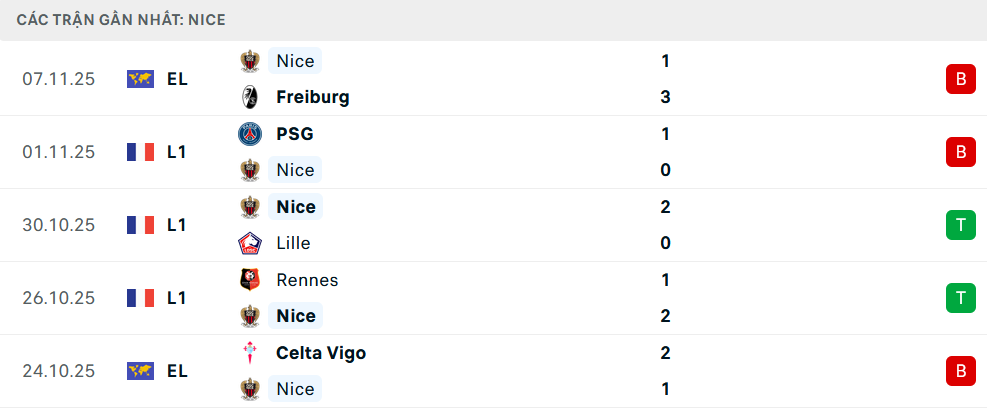Click the red B badge for PSG match
The height and width of the screenshot is (410, 987).
tap(960, 152)
